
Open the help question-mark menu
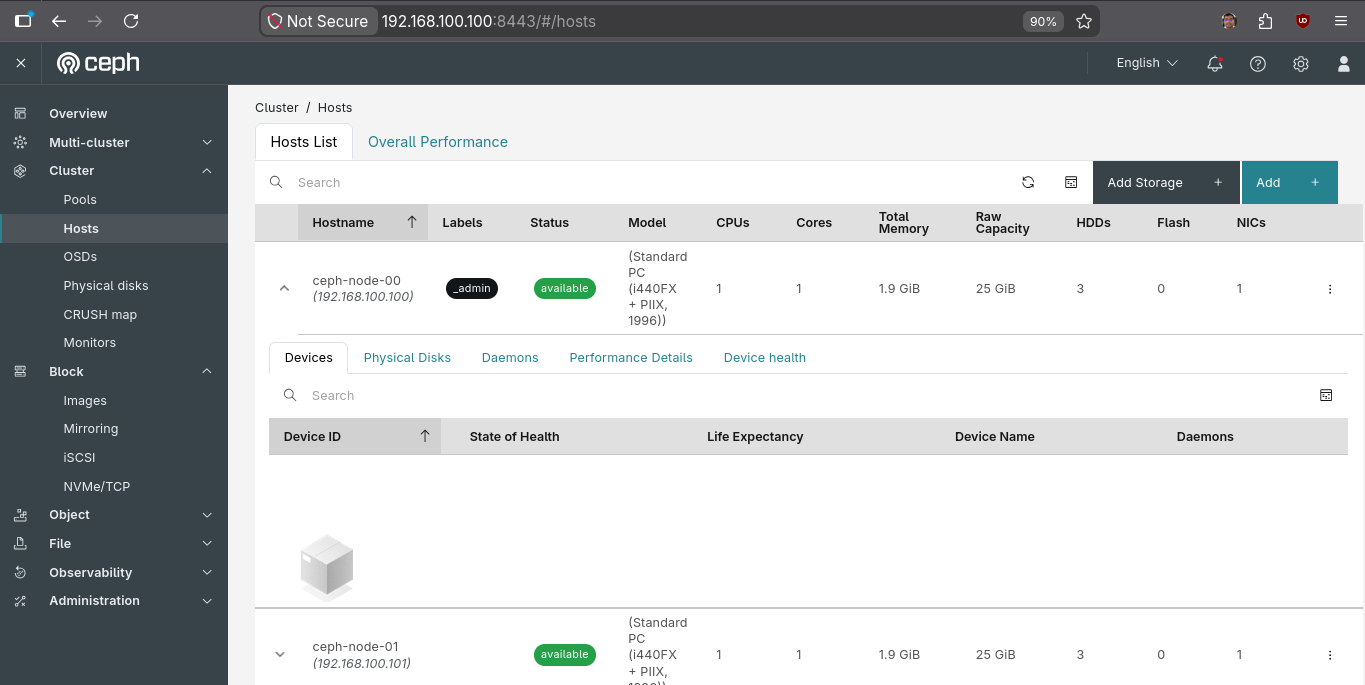[1258, 63]
